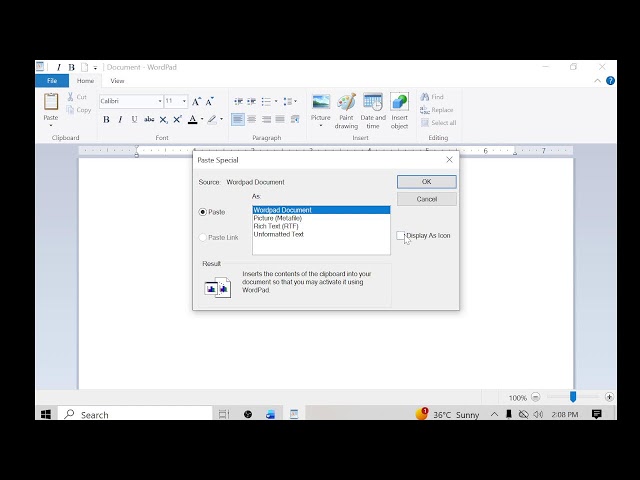Click the text highlight color marker
Image resolution: width=640 pixels, height=480 pixels.
212,120
